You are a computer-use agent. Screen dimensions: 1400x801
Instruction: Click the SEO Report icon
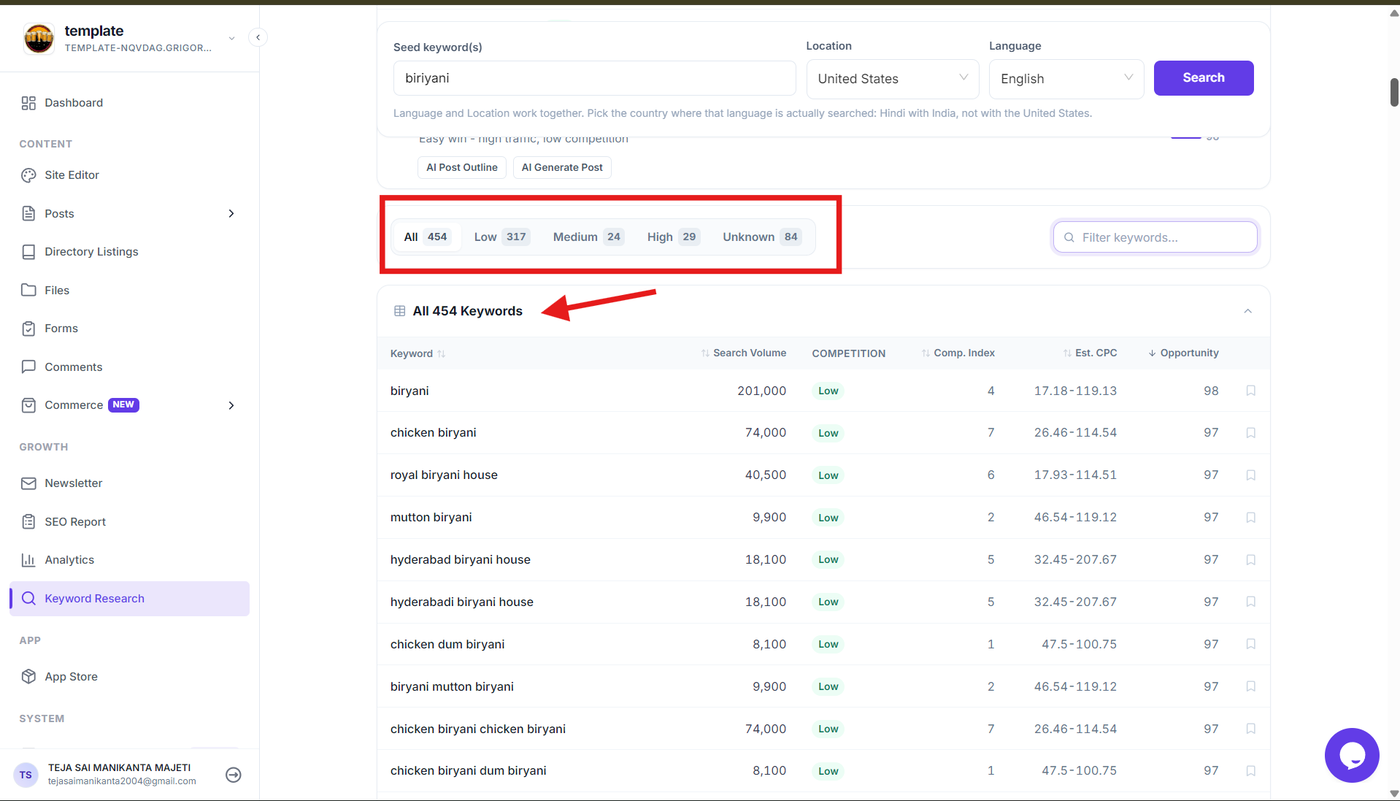[28, 522]
